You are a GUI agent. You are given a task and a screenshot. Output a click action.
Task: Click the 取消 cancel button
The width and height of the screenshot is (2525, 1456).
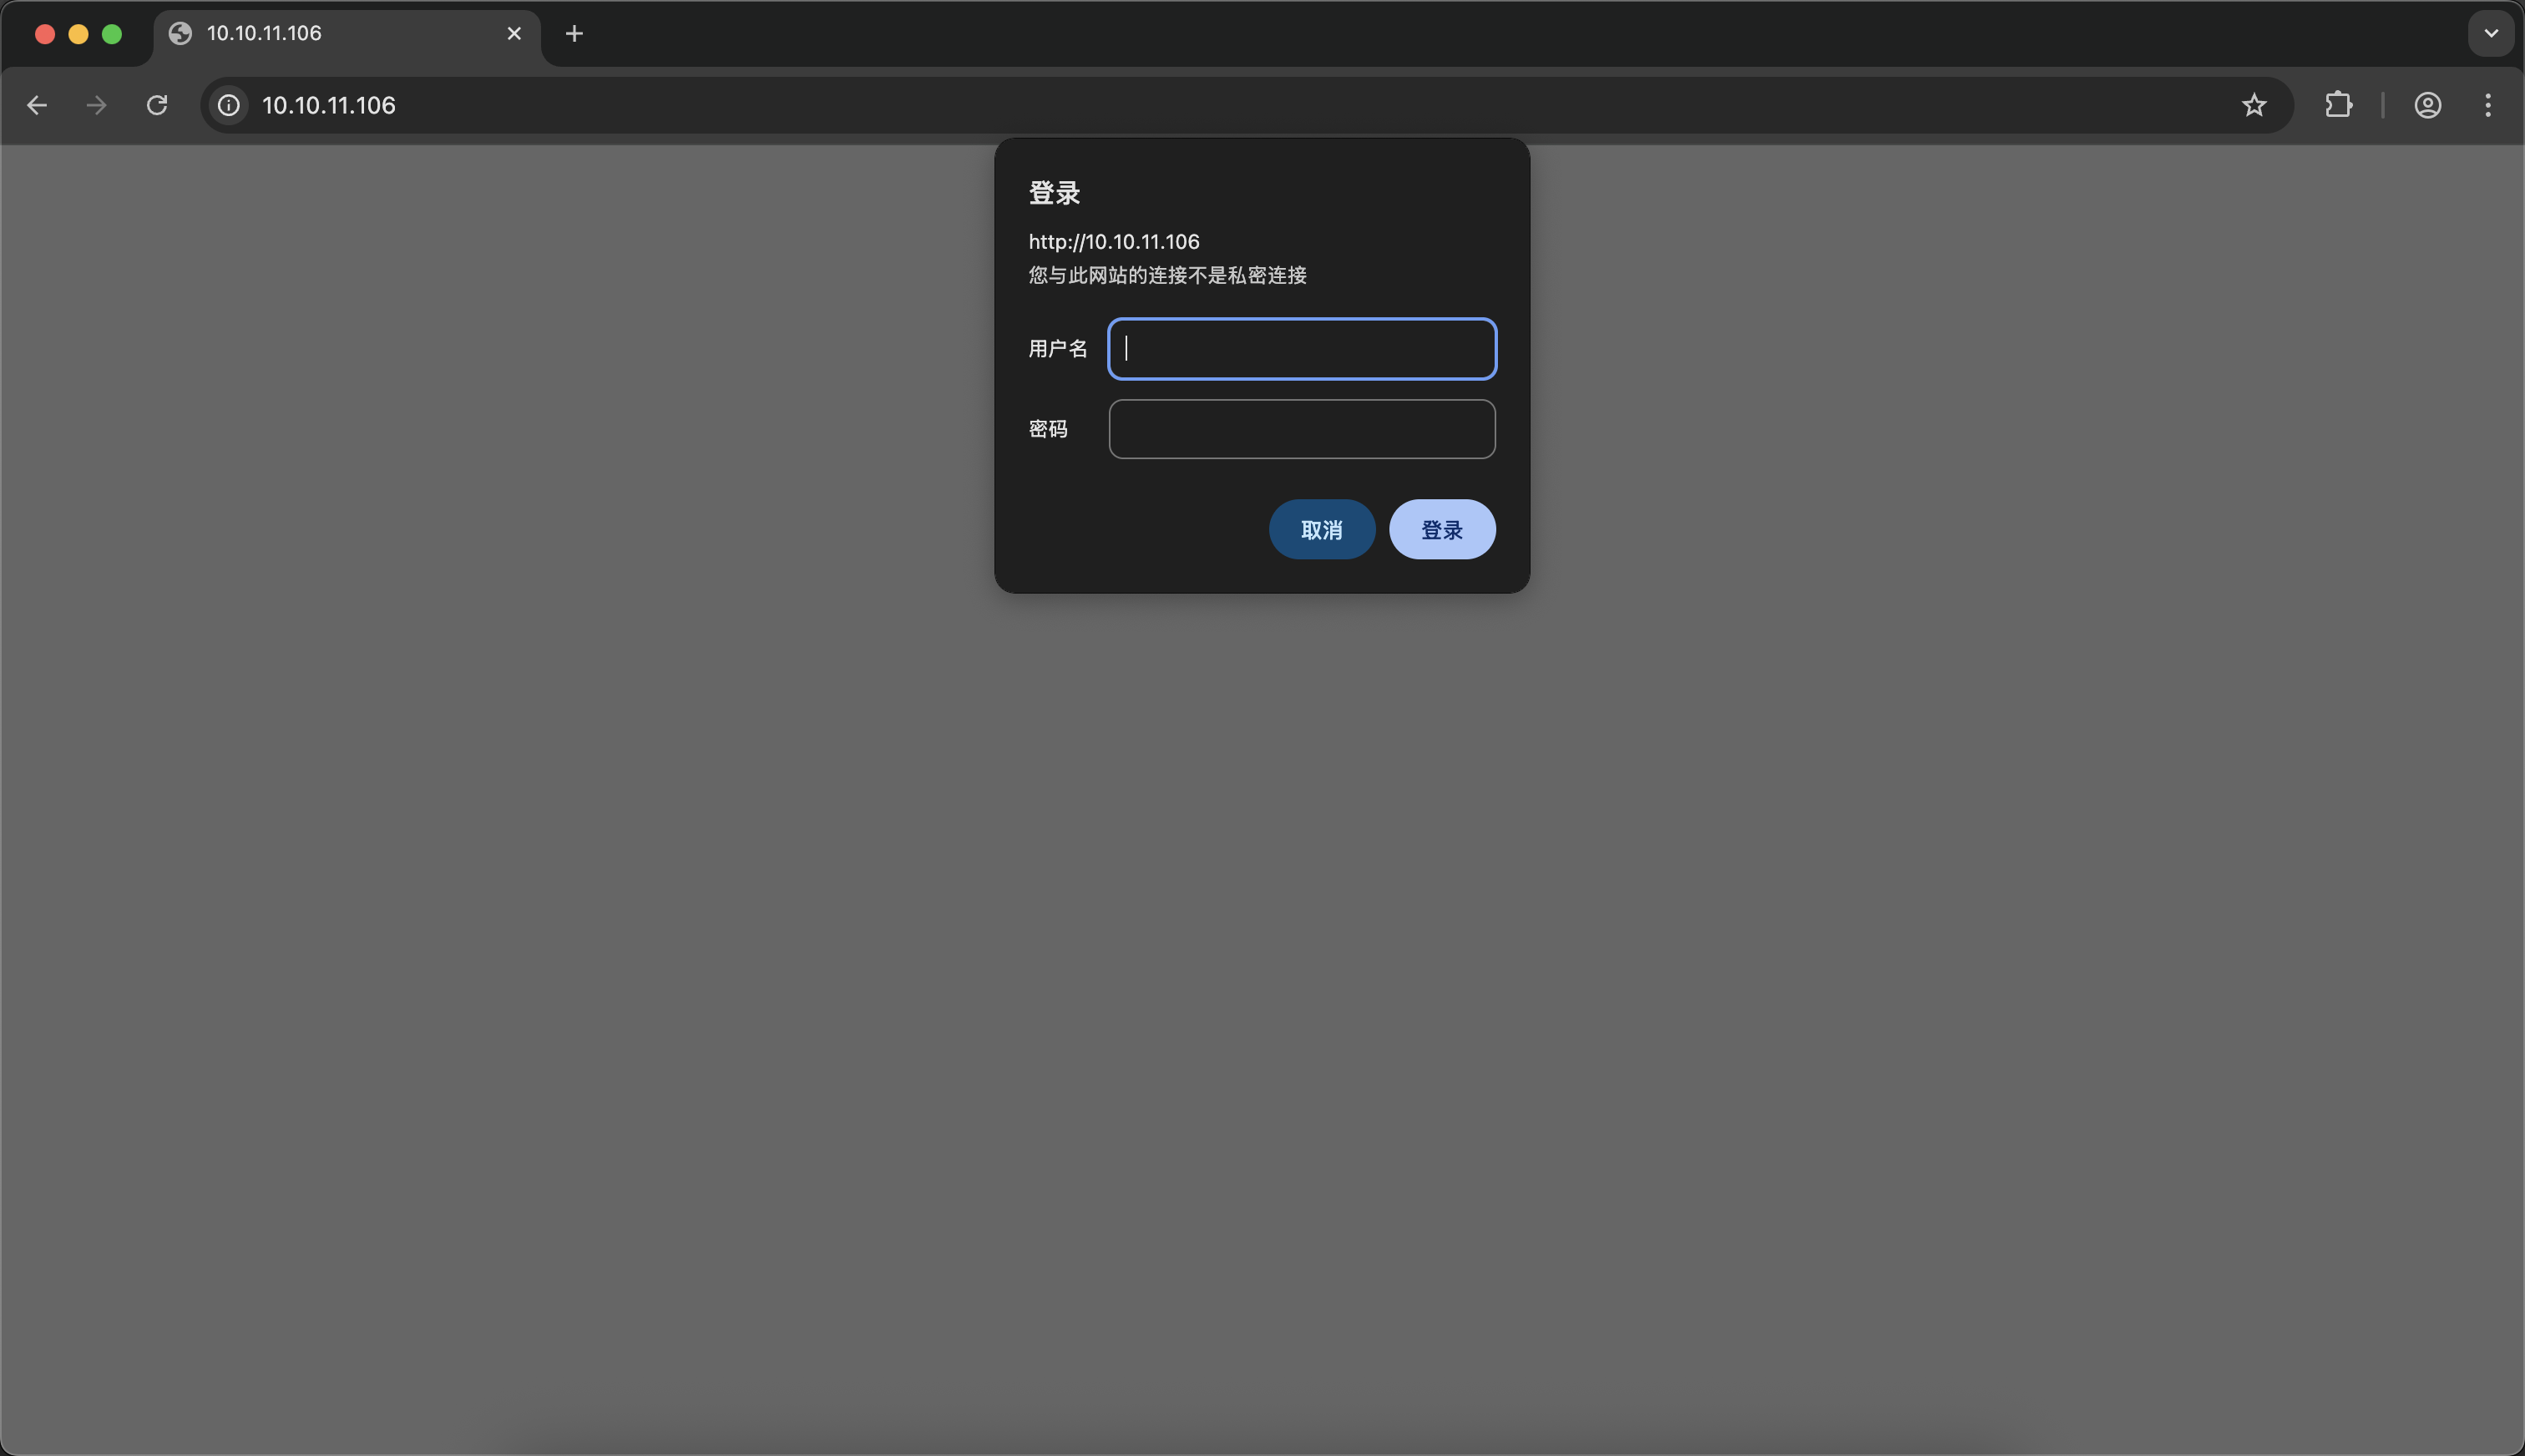coord(1321,530)
